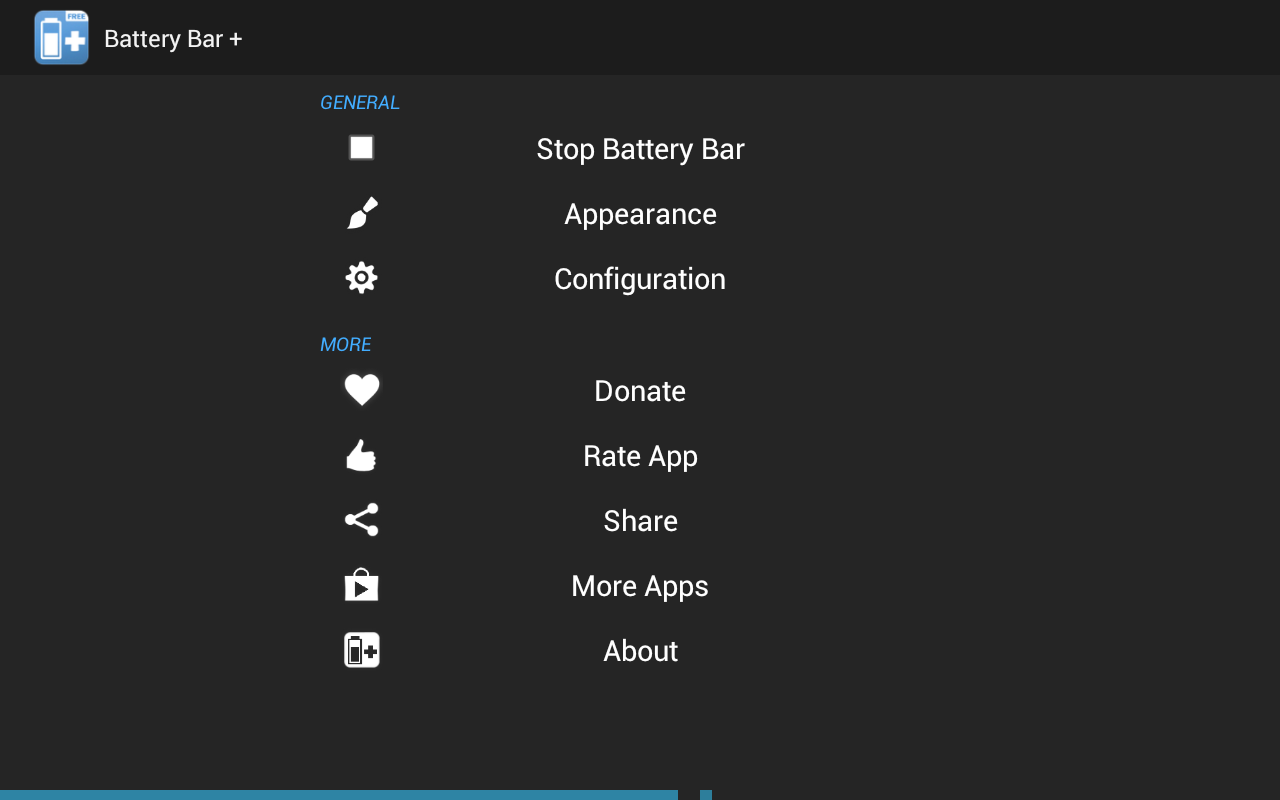
Task: Click the Battery Bar + app logo
Action: point(61,38)
